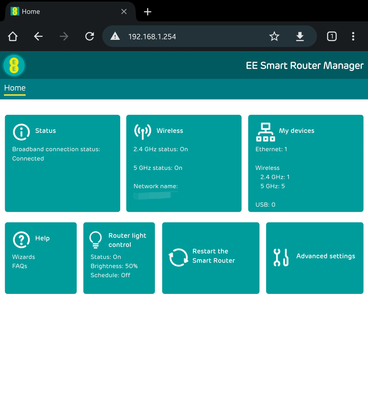Image resolution: width=368 pixels, height=400 pixels.
Task: Click '2.4 GHz status: On' text
Action: 161,149
